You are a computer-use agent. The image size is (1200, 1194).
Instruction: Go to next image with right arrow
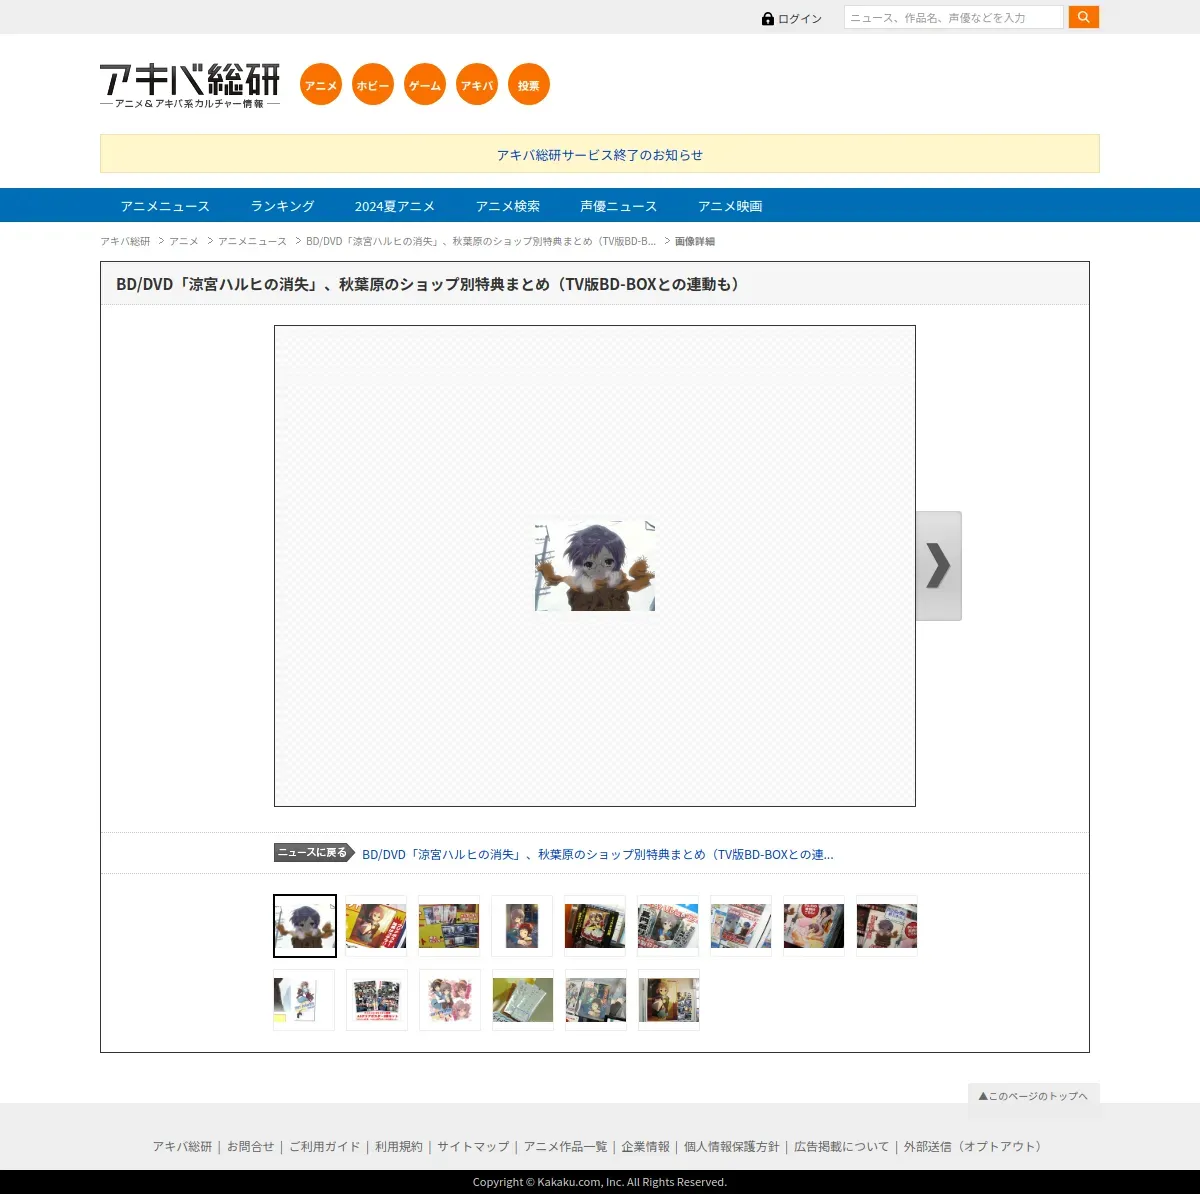(x=939, y=566)
